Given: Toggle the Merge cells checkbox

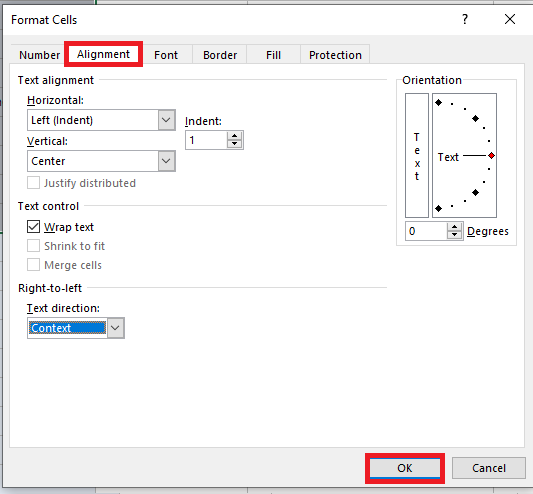Looking at the screenshot, I should pyautogui.click(x=33, y=265).
